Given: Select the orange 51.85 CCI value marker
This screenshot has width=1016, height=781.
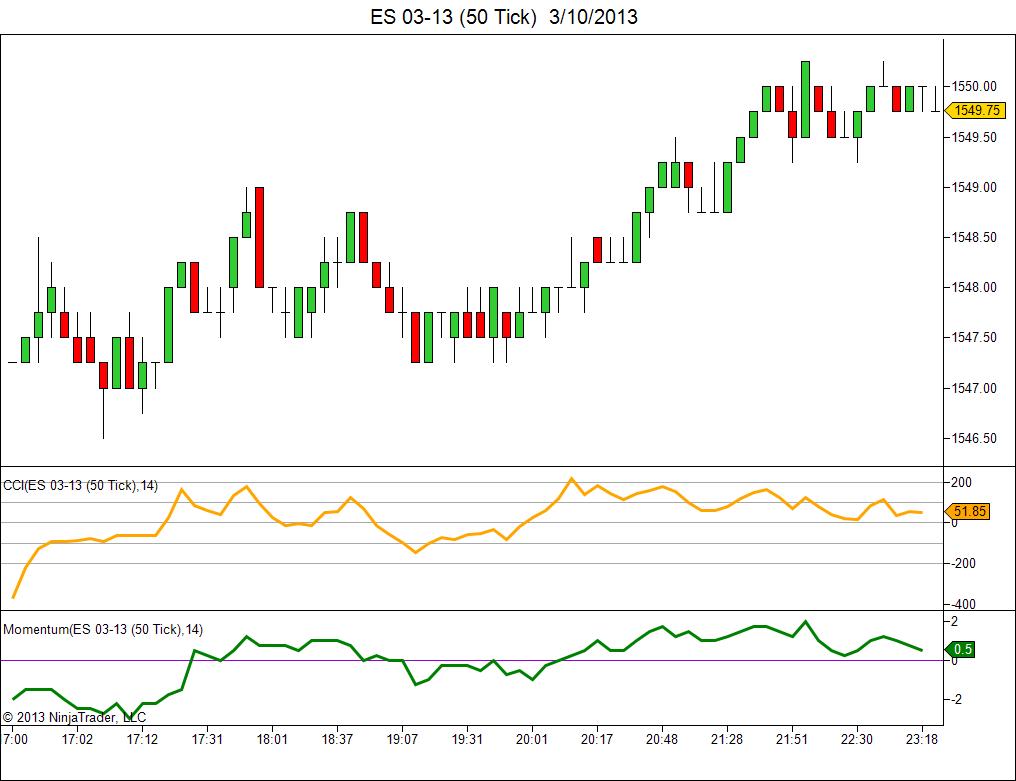Looking at the screenshot, I should pyautogui.click(x=967, y=511).
